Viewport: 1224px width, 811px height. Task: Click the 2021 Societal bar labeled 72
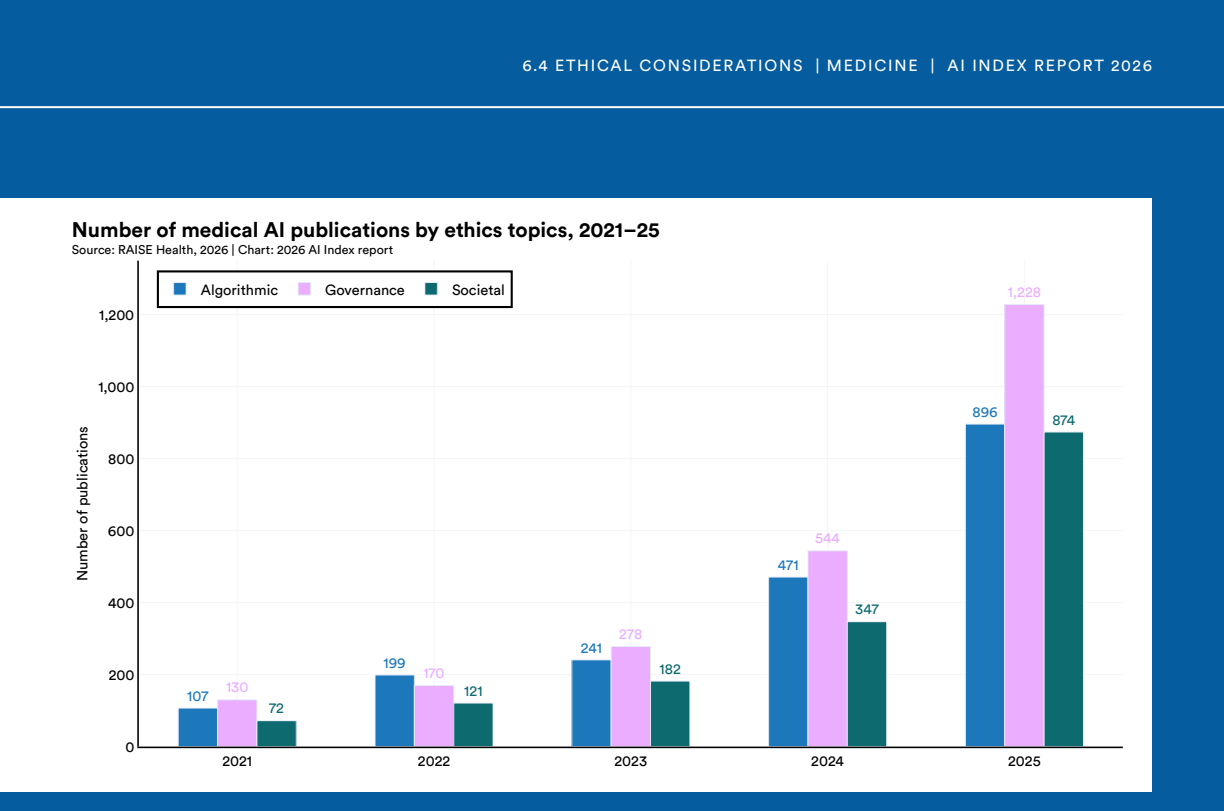tap(276, 734)
